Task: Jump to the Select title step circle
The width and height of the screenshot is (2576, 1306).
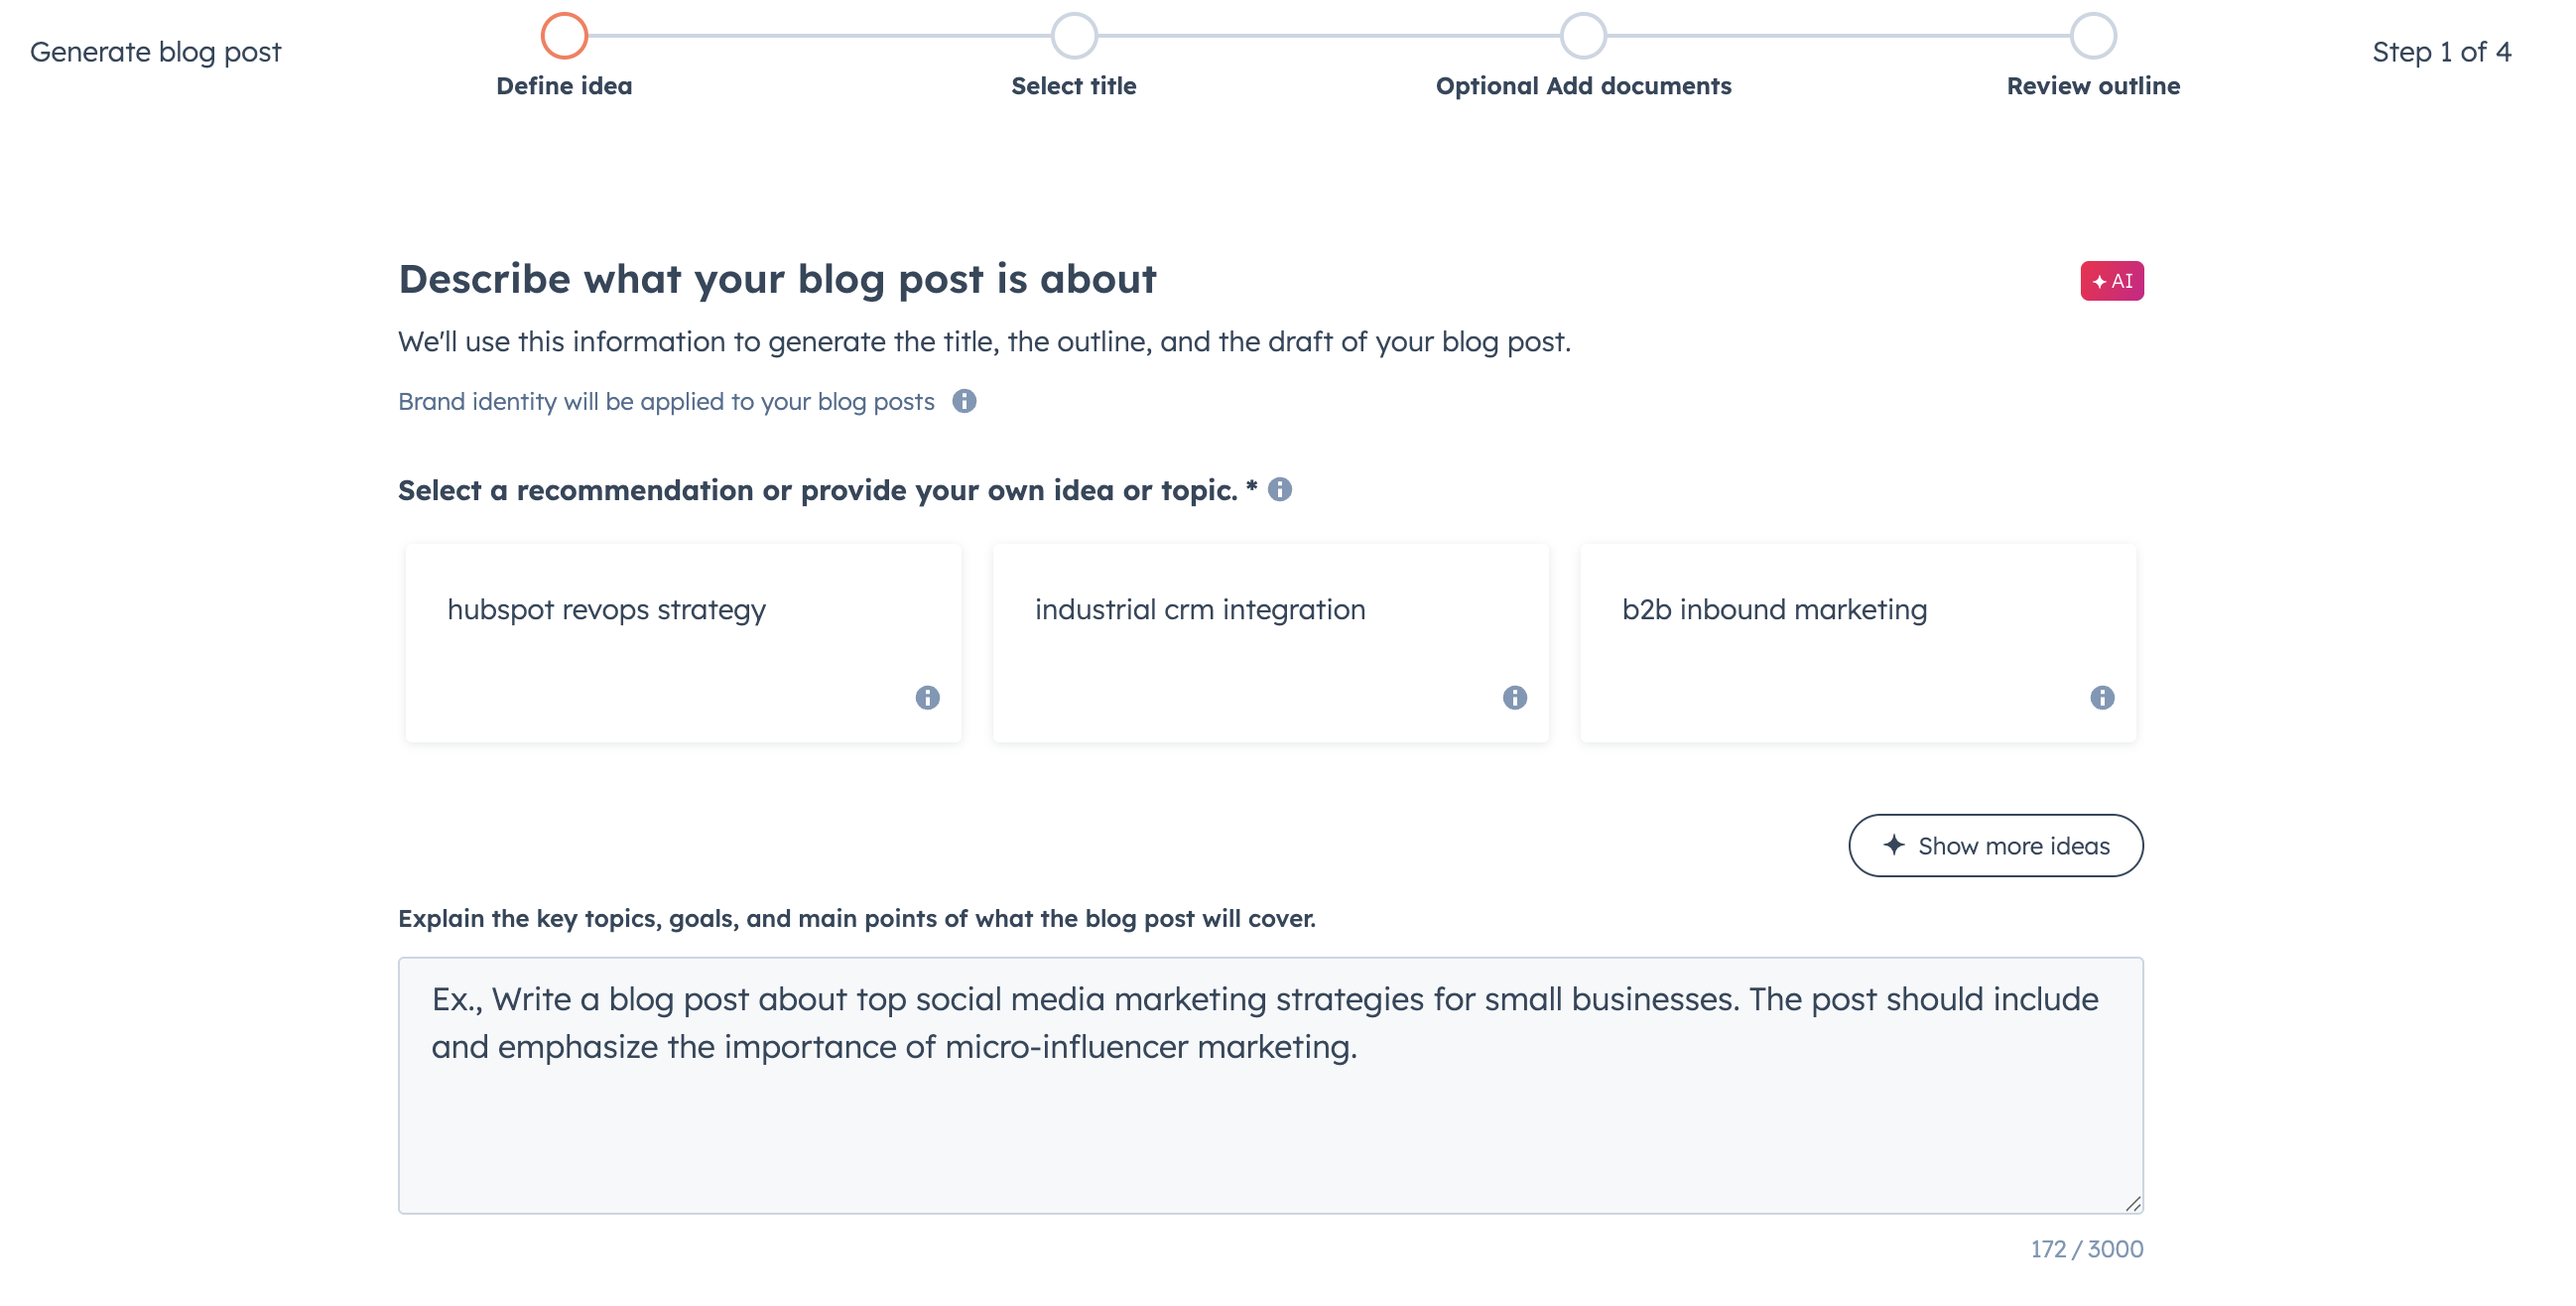Action: point(1073,35)
